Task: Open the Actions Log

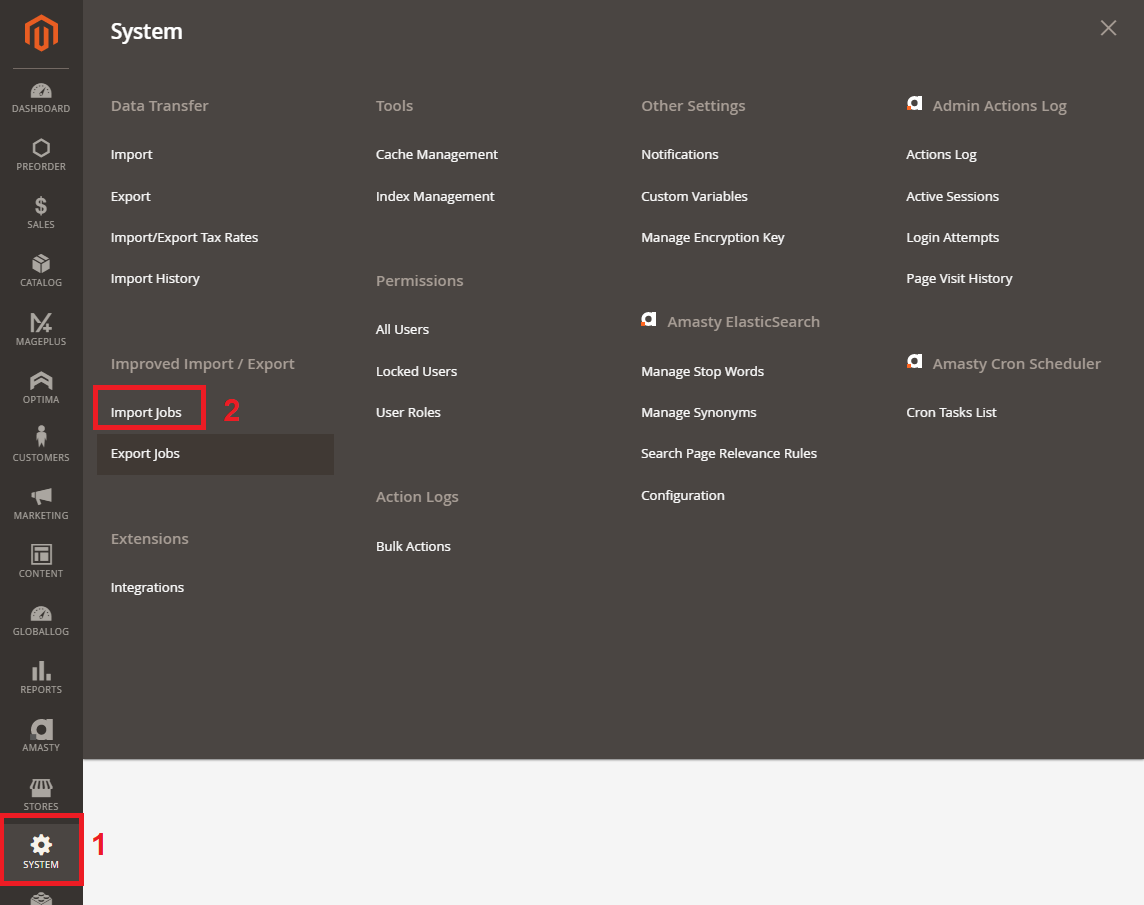Action: point(941,155)
